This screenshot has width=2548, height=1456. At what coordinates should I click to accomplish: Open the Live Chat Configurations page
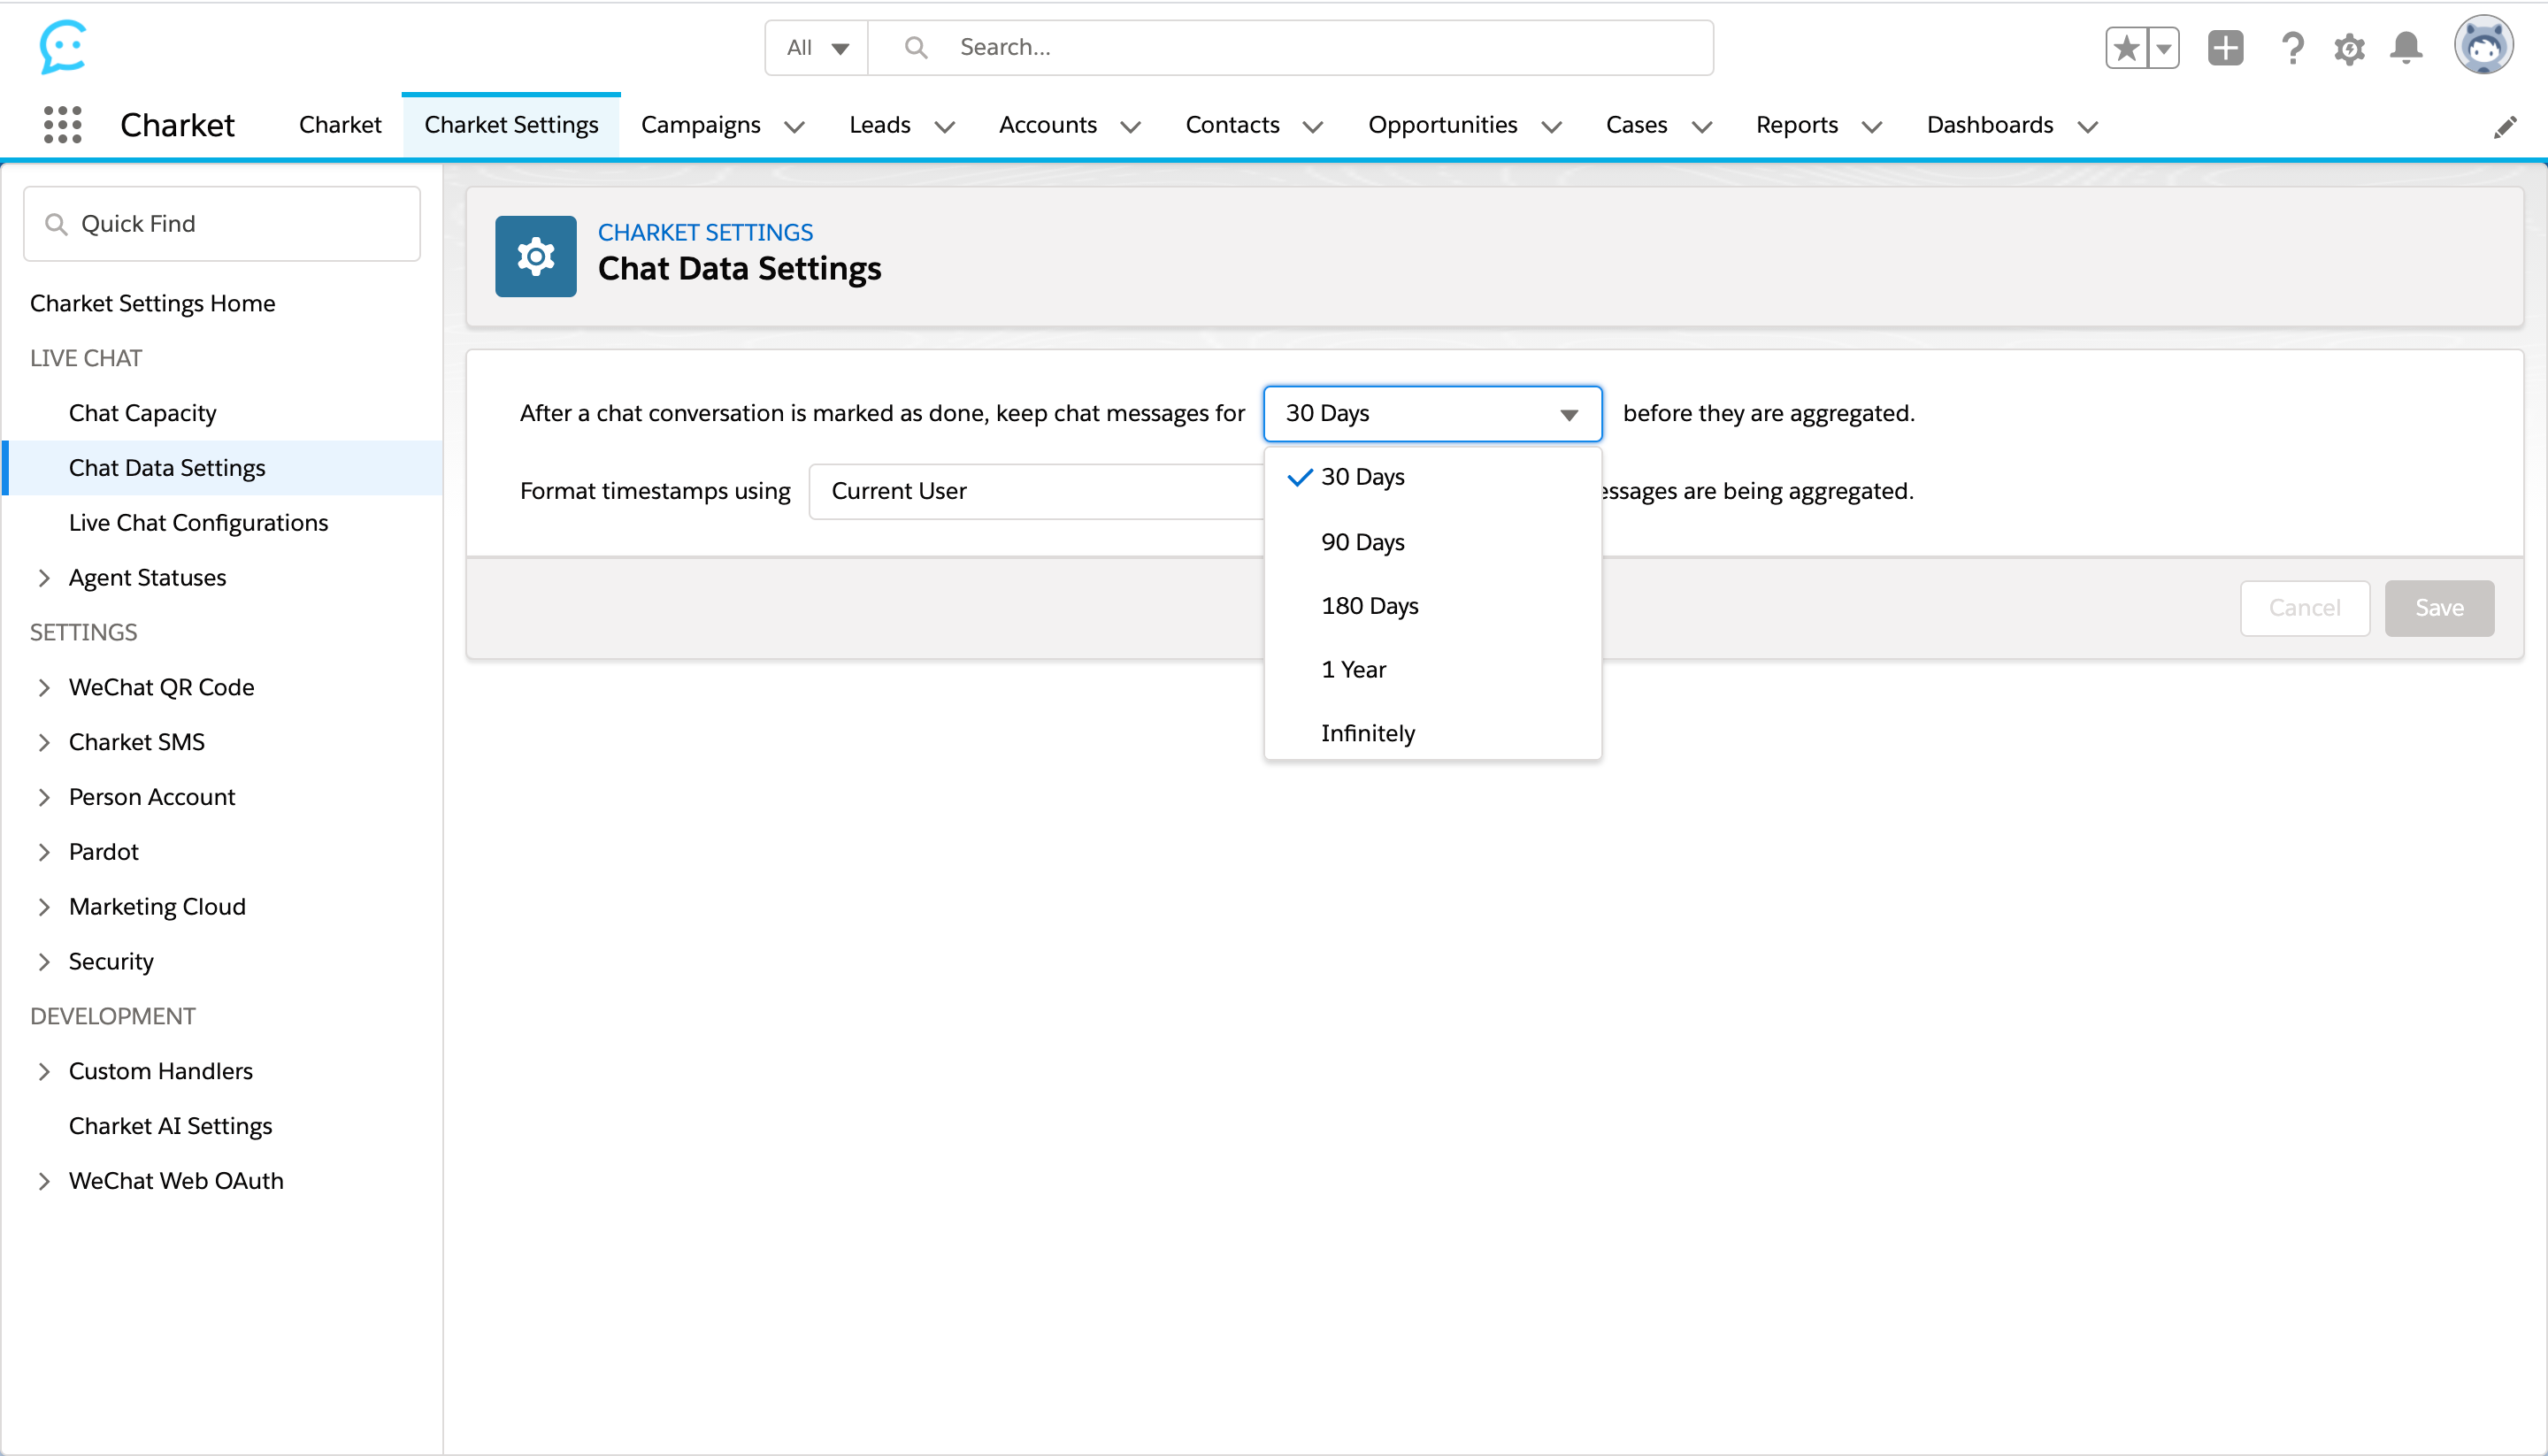coord(198,523)
